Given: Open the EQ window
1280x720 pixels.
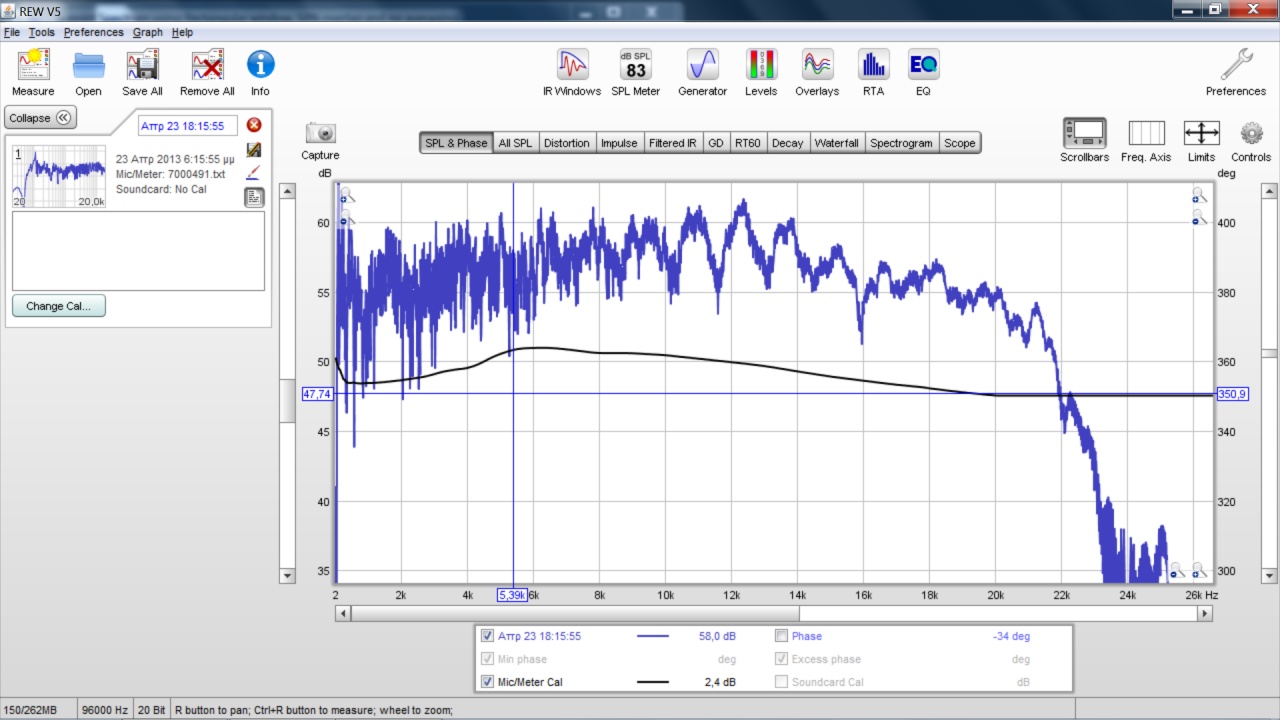Looking at the screenshot, I should pyautogui.click(x=922, y=66).
